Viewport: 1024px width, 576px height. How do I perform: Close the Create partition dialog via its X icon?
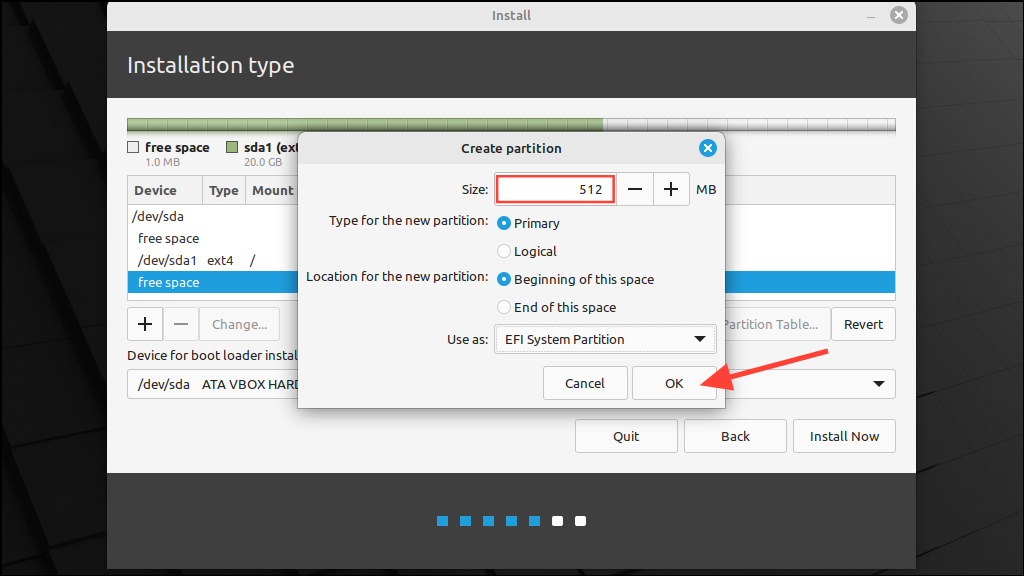pyautogui.click(x=707, y=147)
